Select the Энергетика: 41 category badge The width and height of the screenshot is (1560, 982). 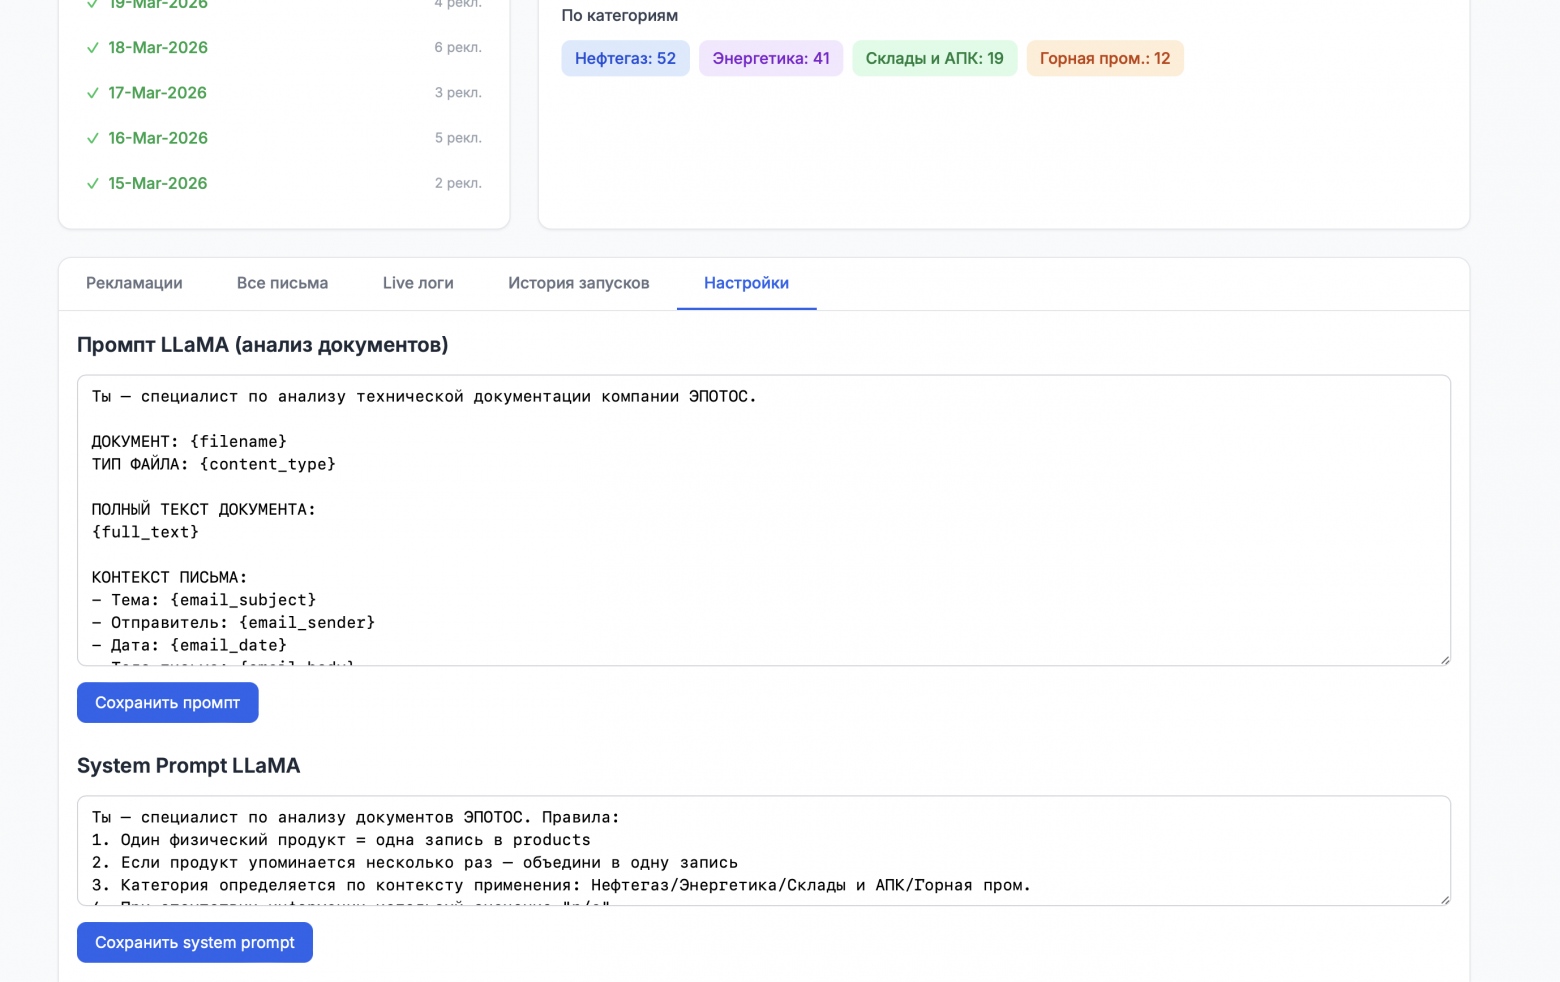tap(770, 58)
